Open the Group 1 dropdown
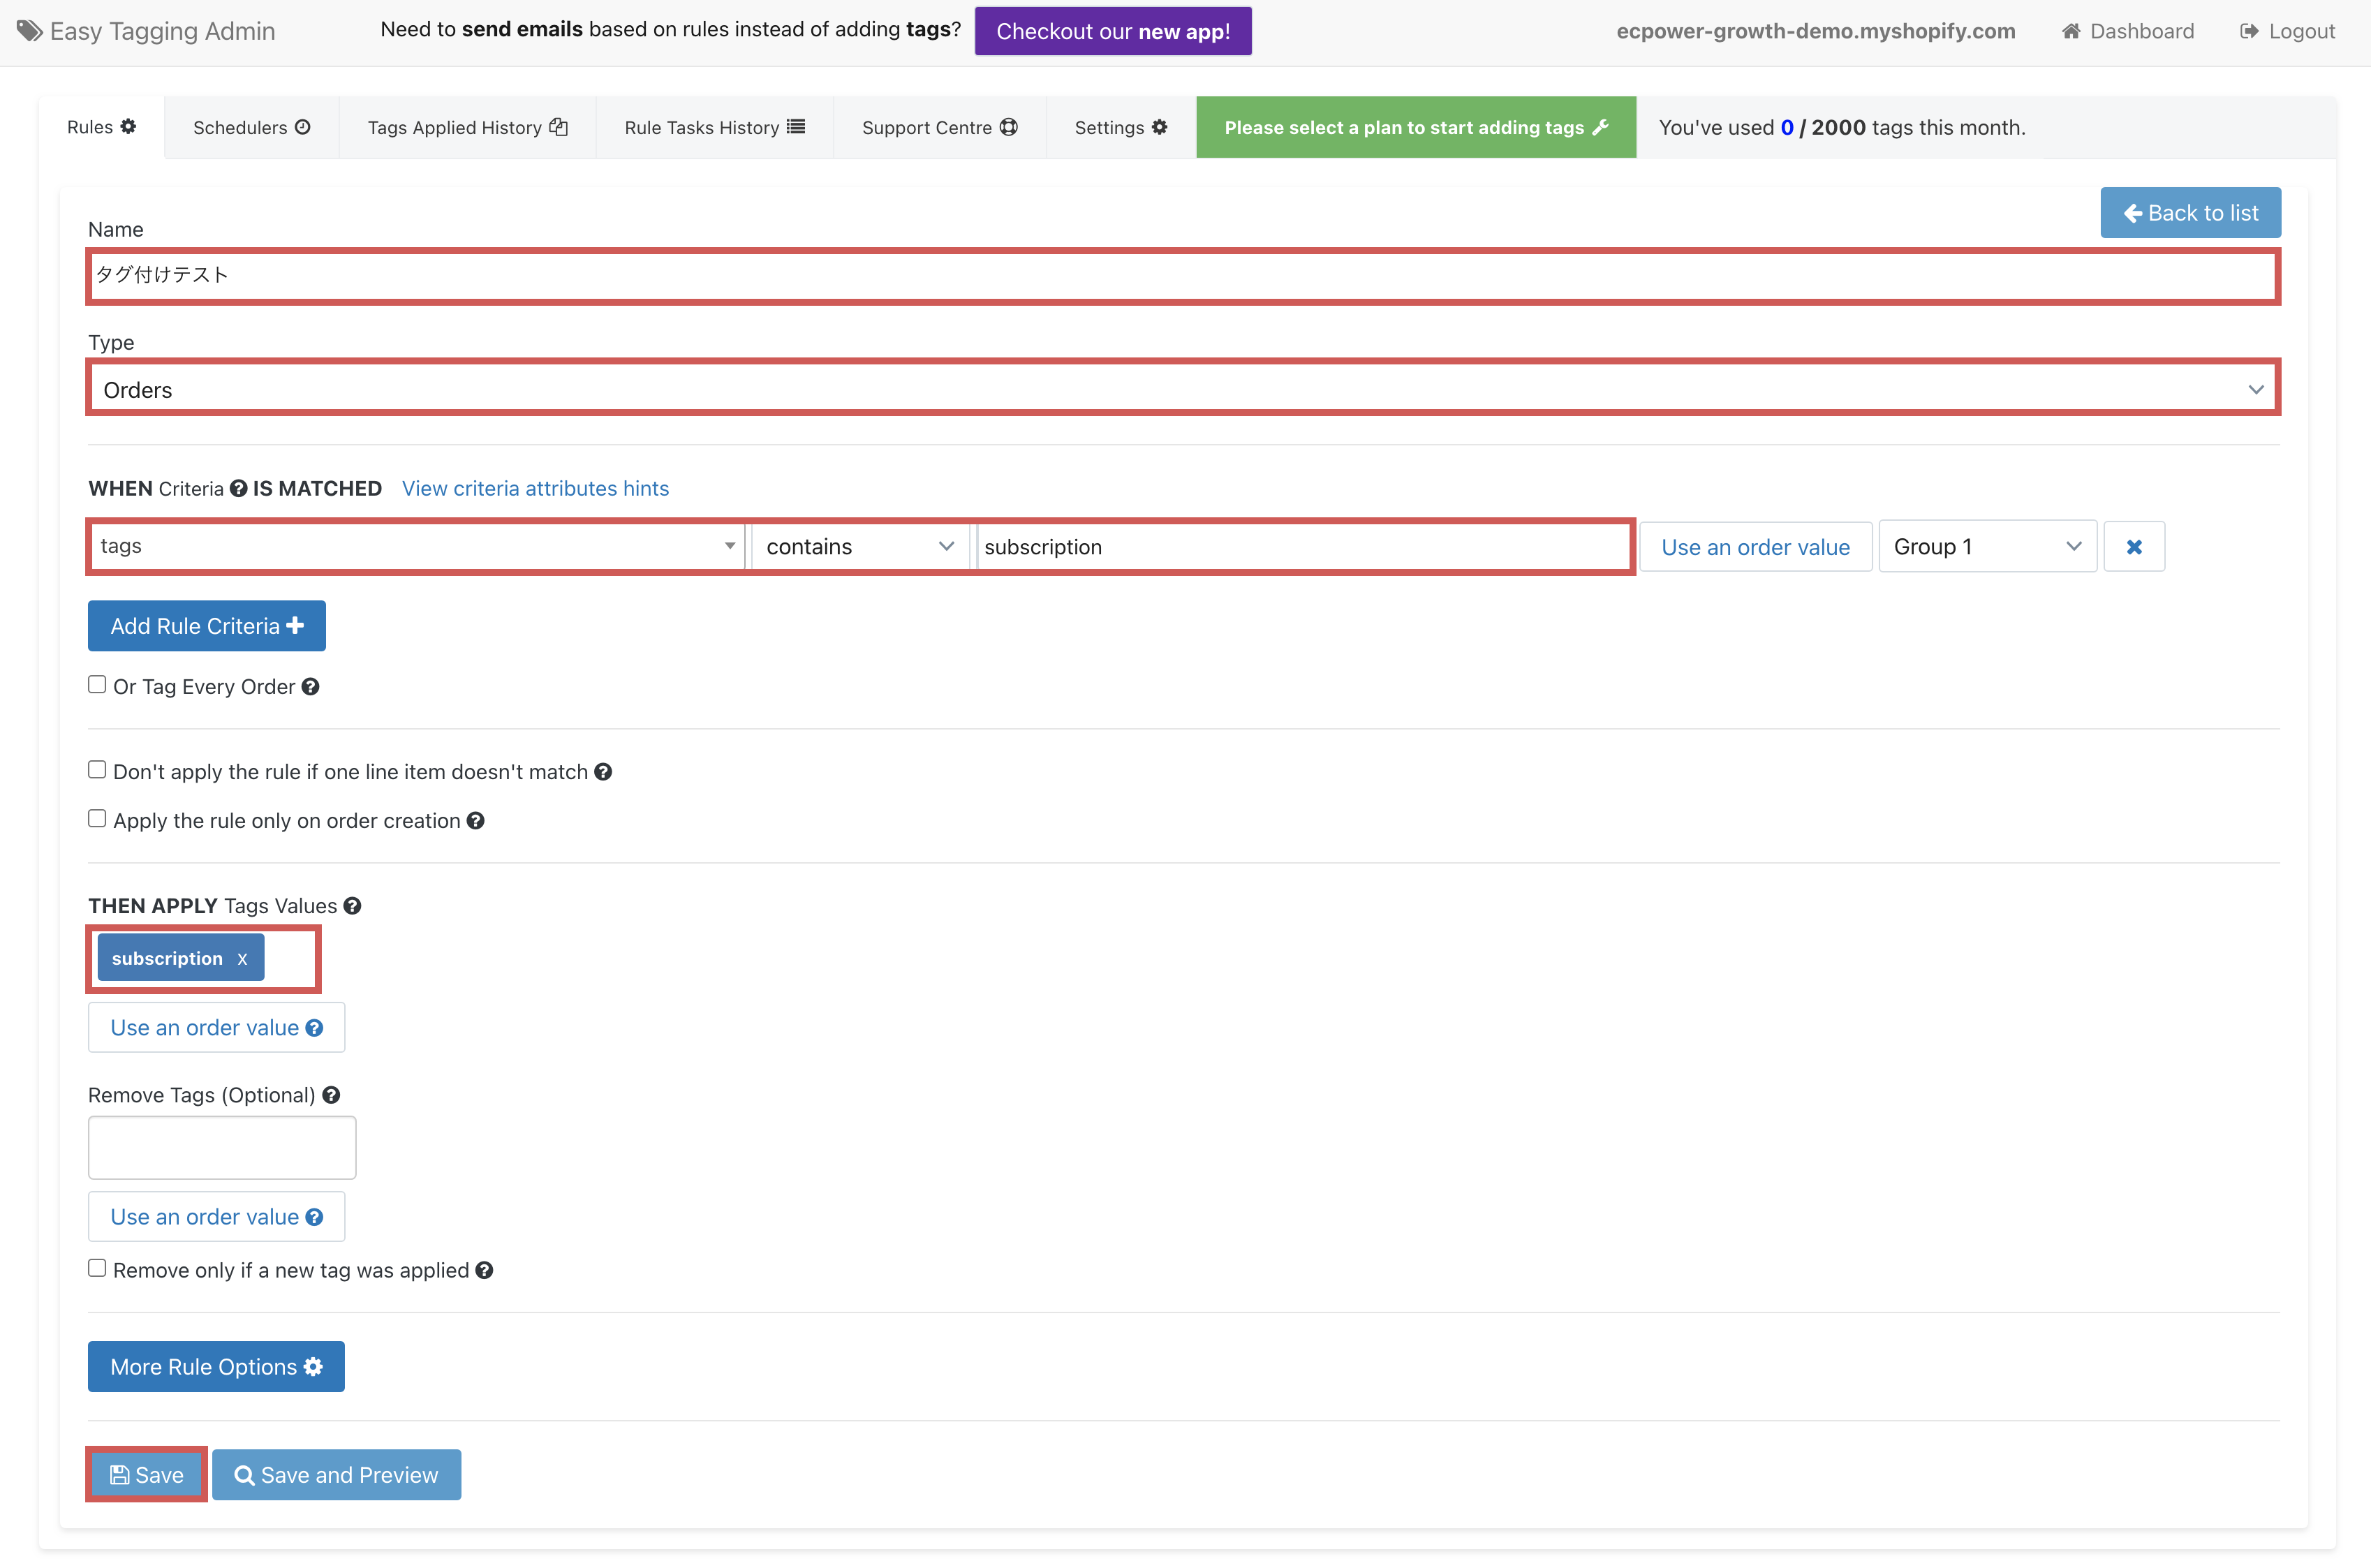The image size is (2371, 1568). tap(1987, 546)
